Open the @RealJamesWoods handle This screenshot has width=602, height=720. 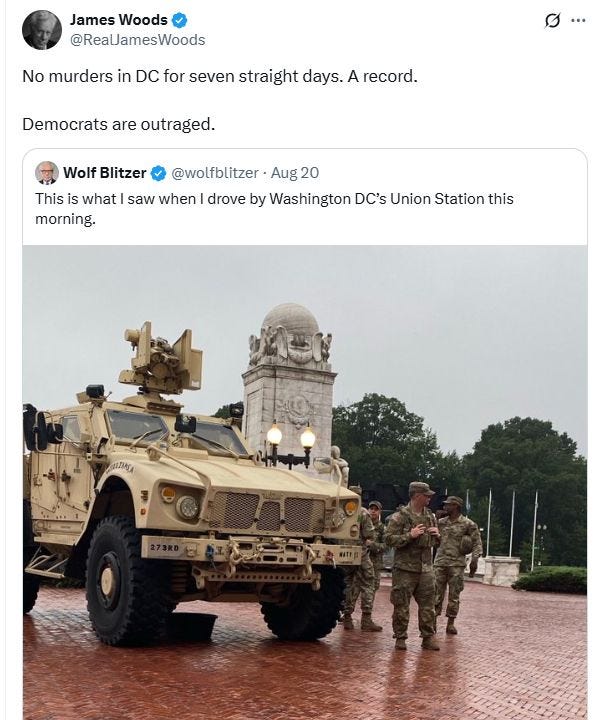[137, 40]
